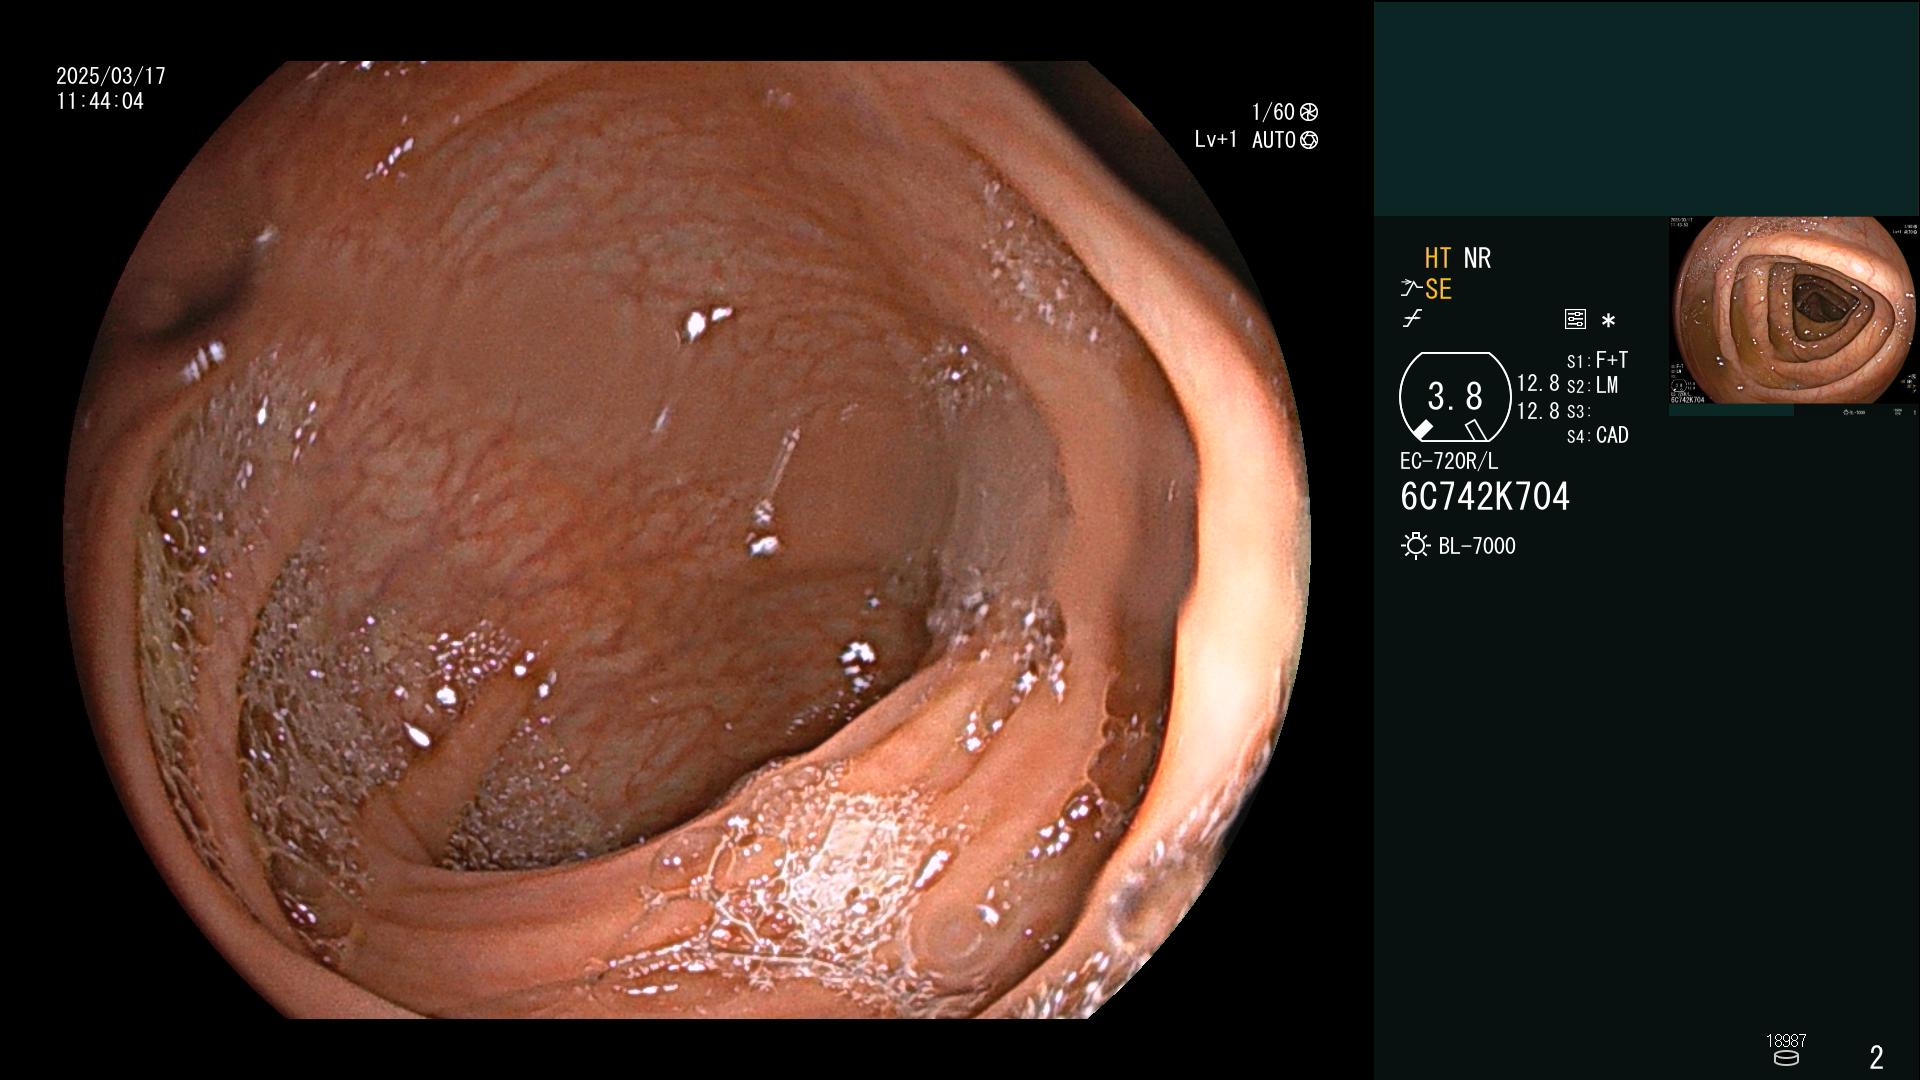
Task: Click the shutter speed icon beside 1/60
Action: 1309,112
